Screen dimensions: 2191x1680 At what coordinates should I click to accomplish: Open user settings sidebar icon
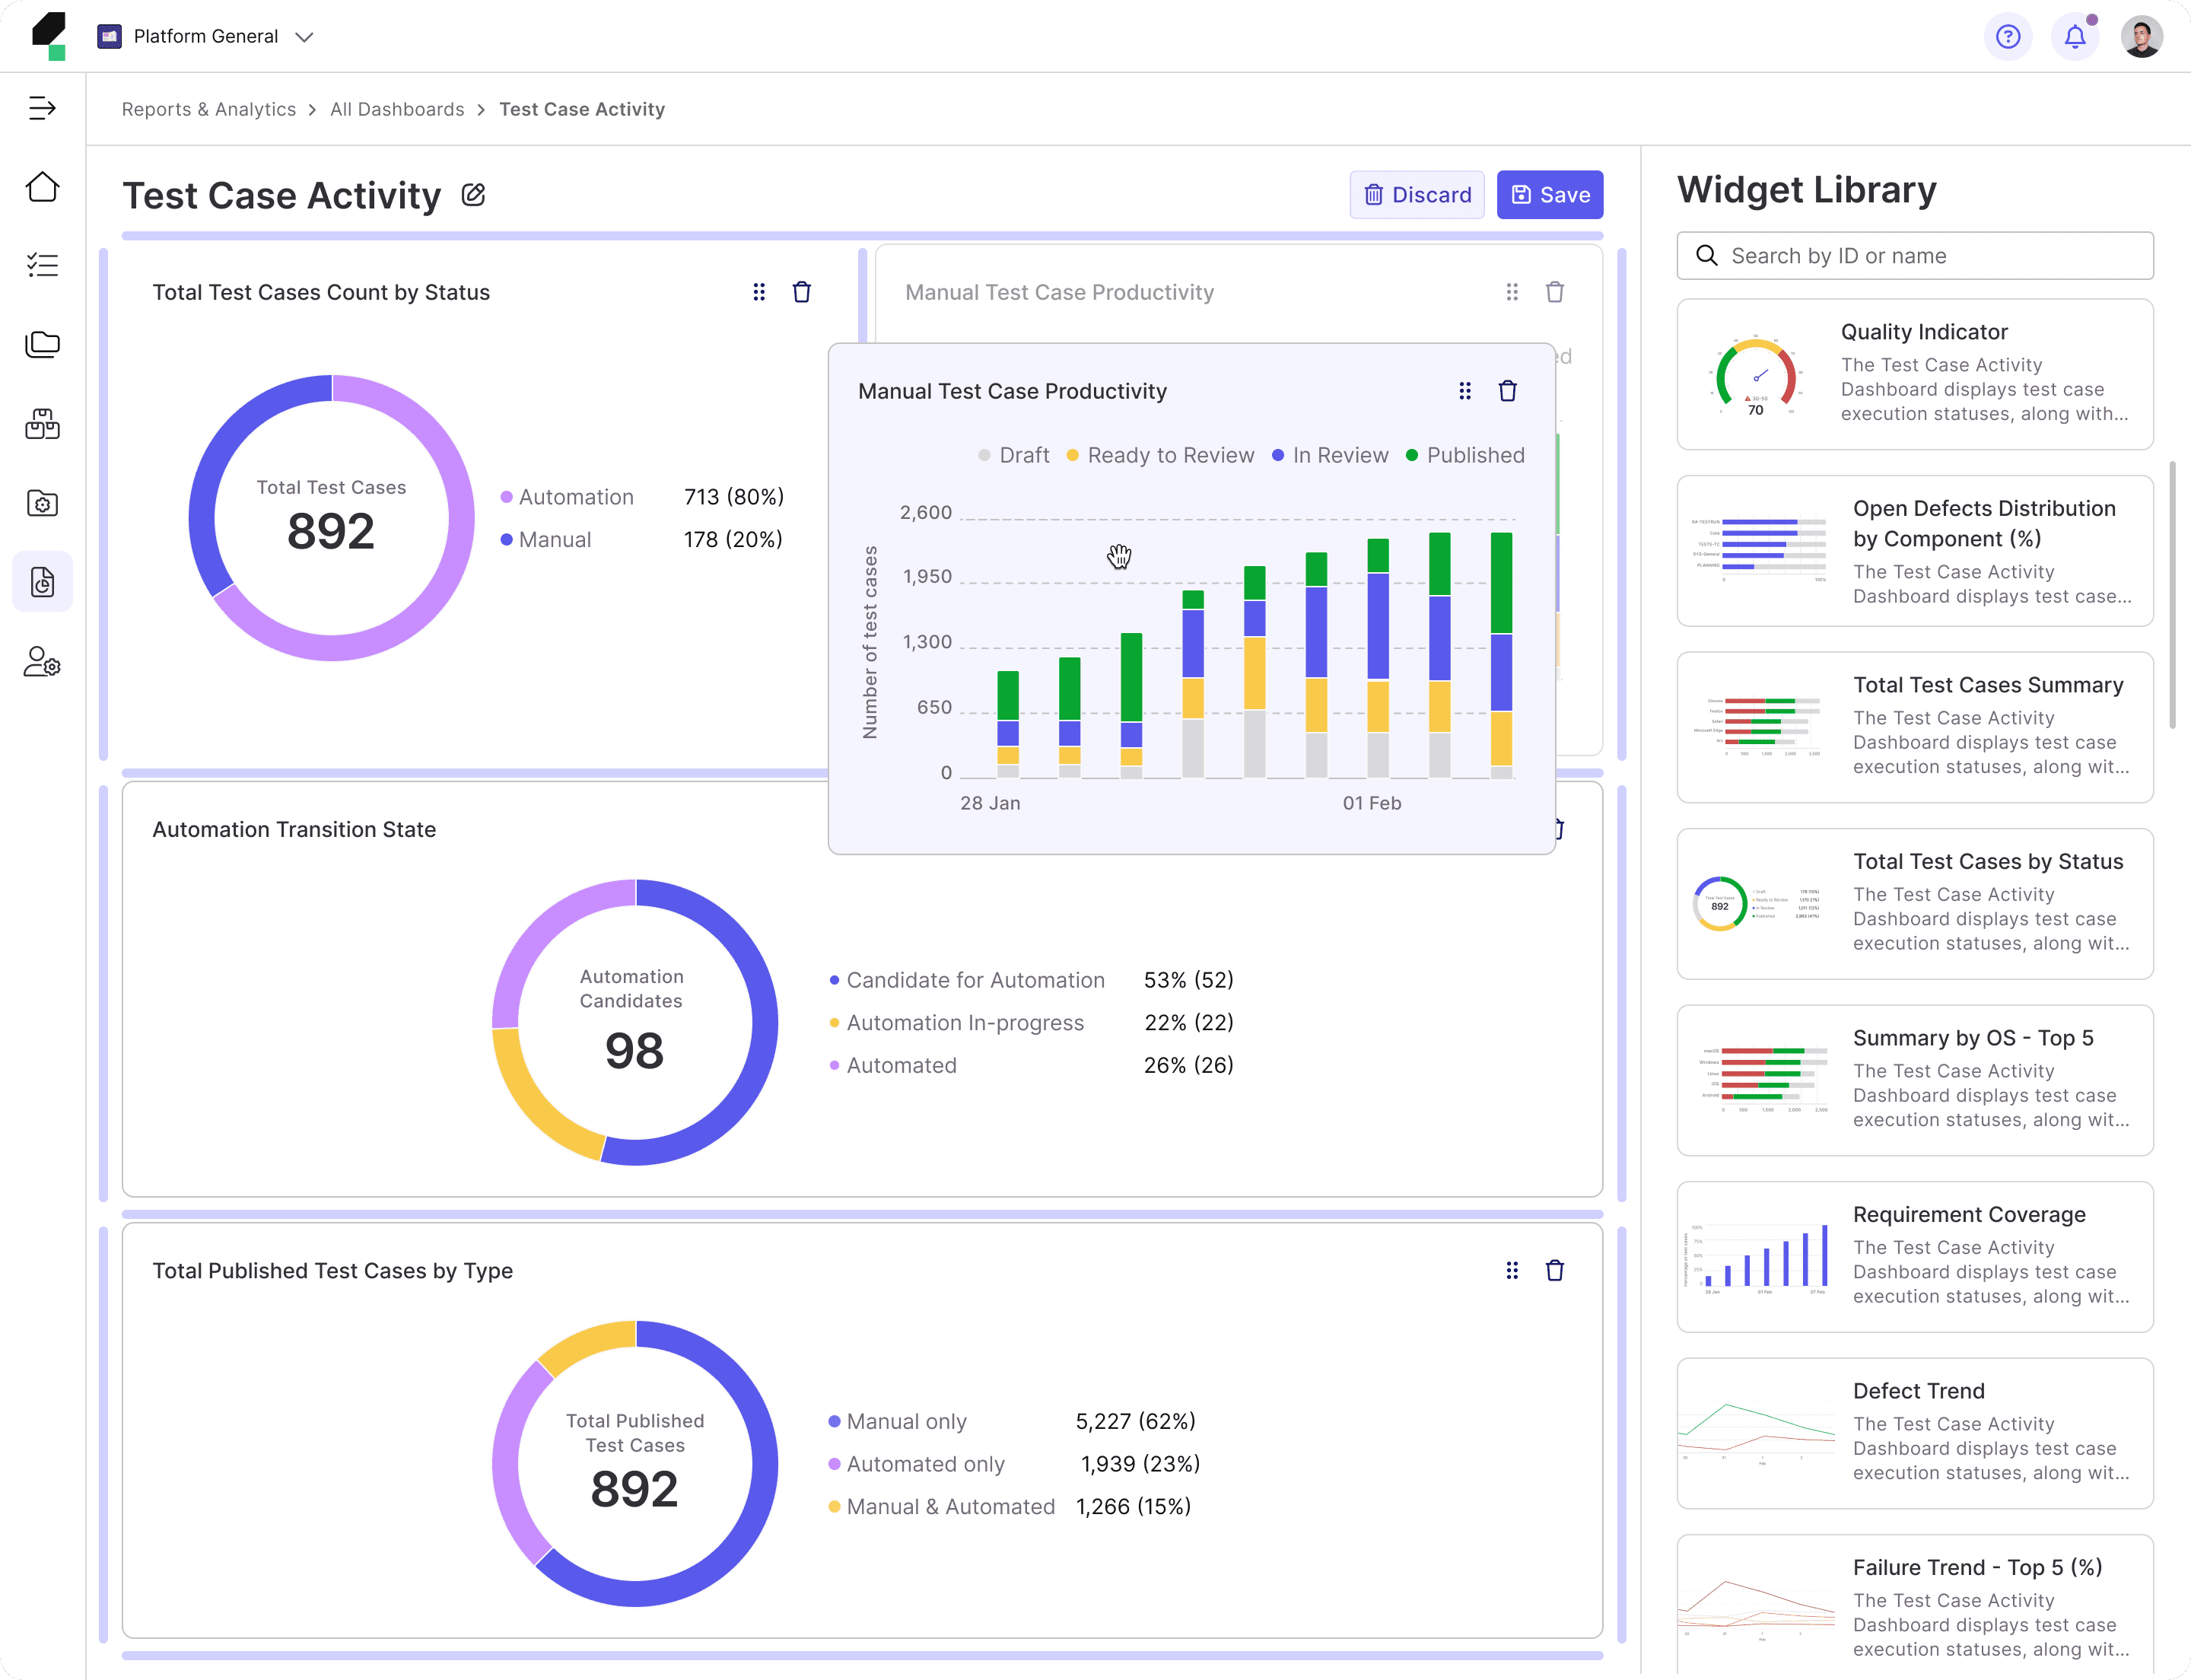[42, 661]
